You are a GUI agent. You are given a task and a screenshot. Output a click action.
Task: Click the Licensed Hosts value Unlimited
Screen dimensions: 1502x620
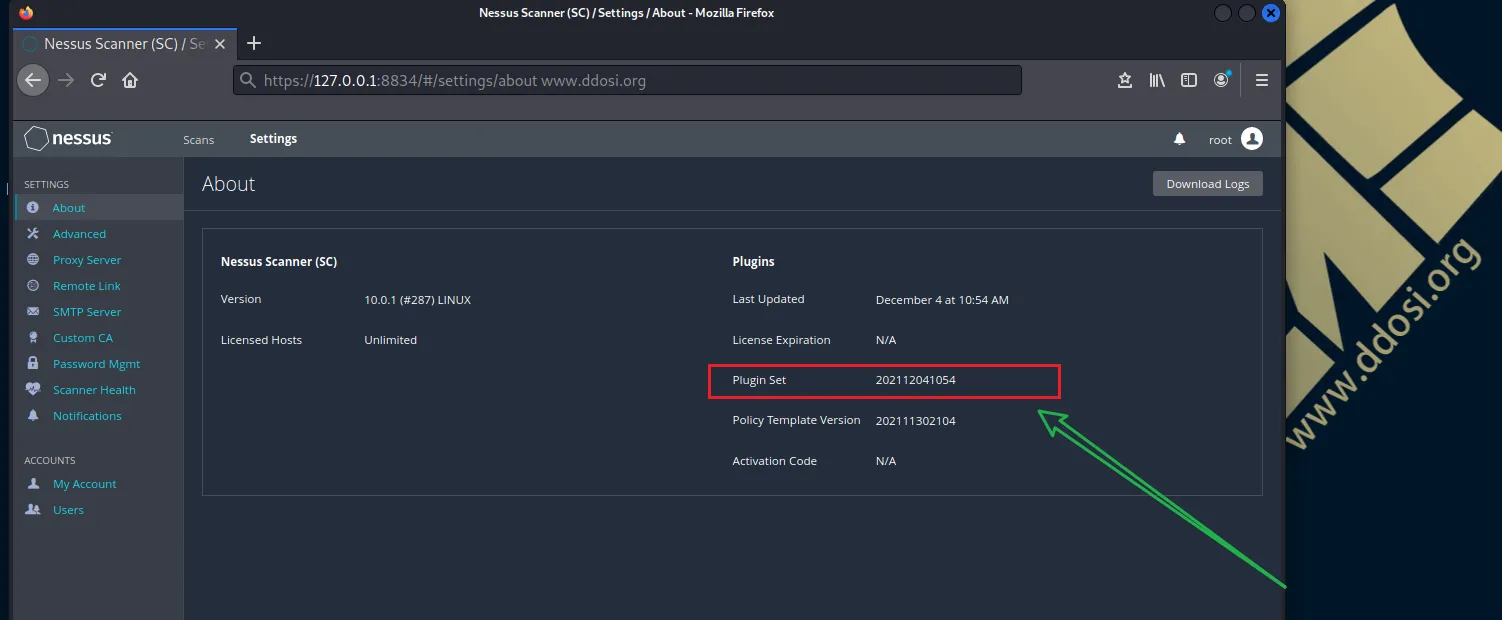pos(390,340)
